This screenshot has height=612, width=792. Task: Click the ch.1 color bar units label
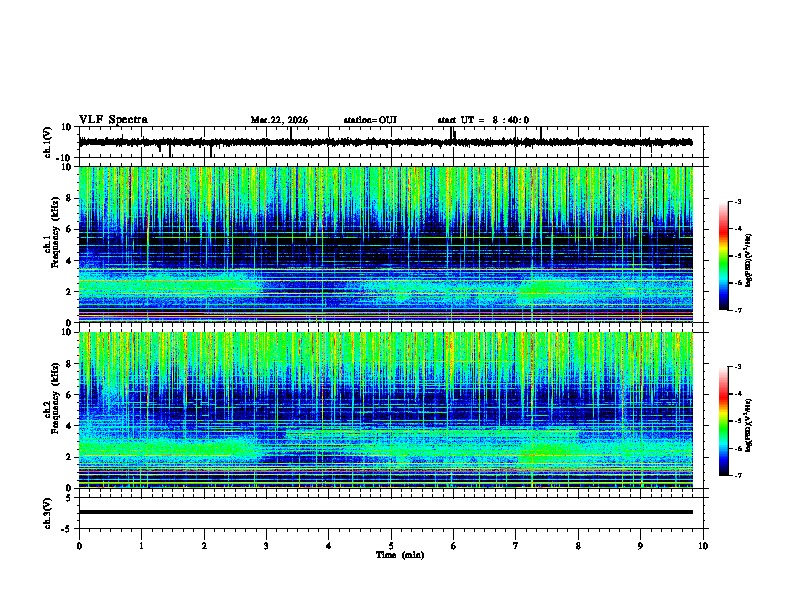tap(749, 260)
